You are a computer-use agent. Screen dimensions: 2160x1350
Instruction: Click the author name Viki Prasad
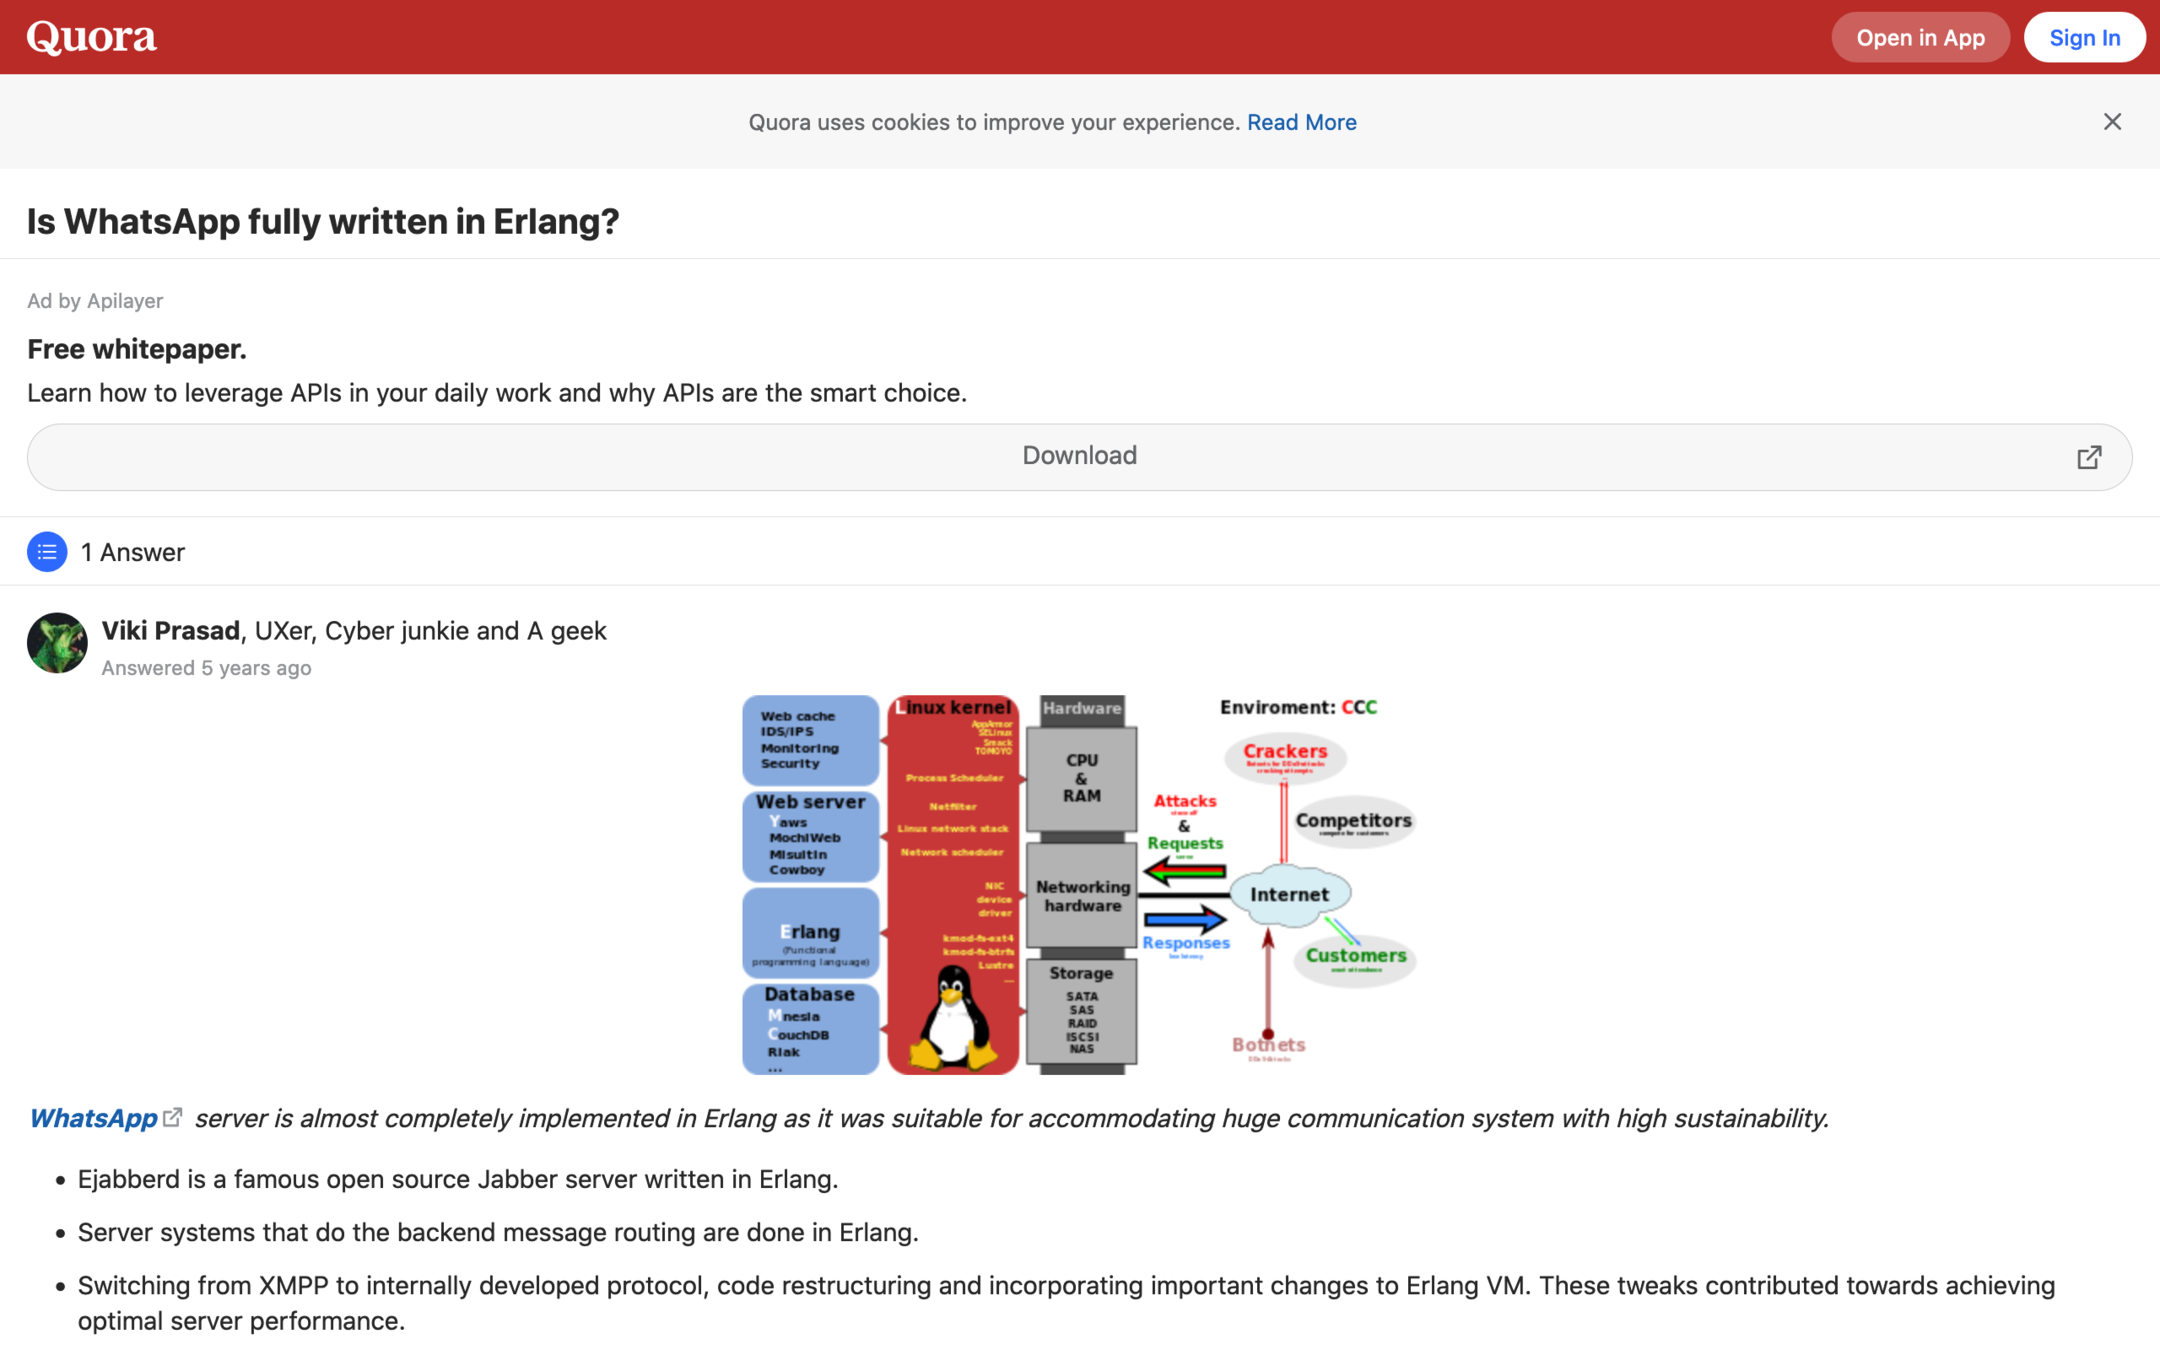click(171, 631)
